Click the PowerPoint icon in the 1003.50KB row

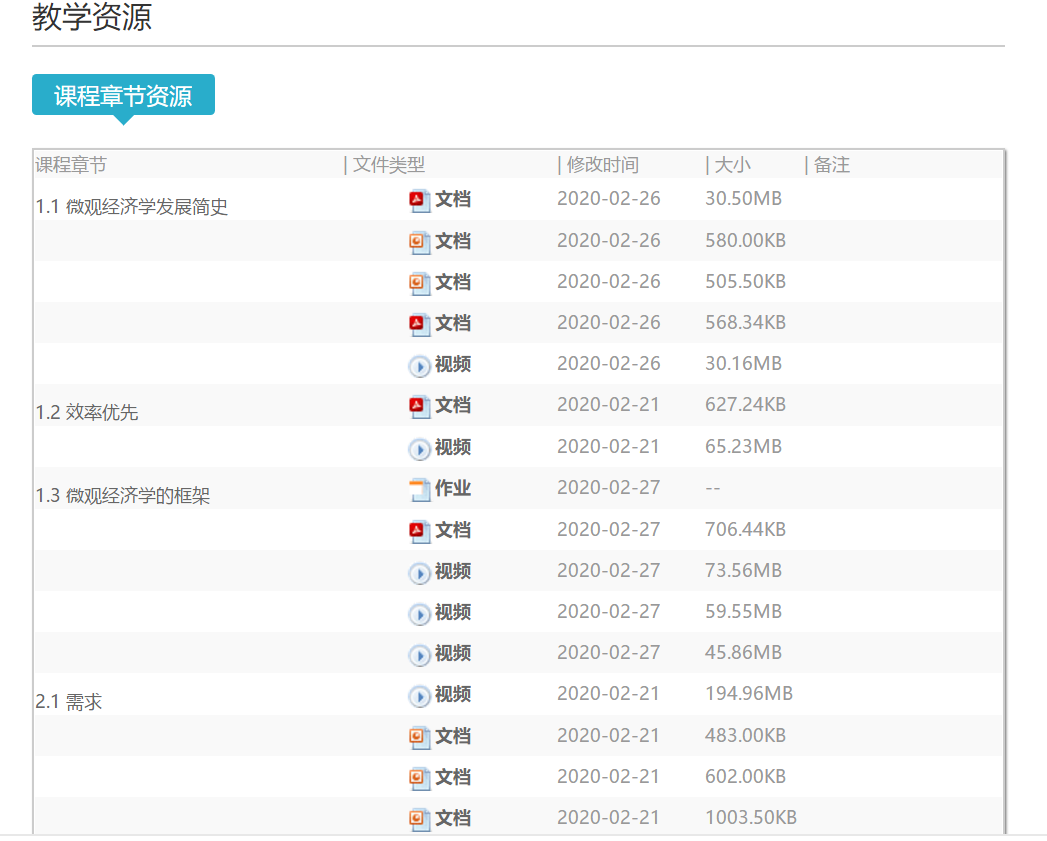(x=419, y=819)
